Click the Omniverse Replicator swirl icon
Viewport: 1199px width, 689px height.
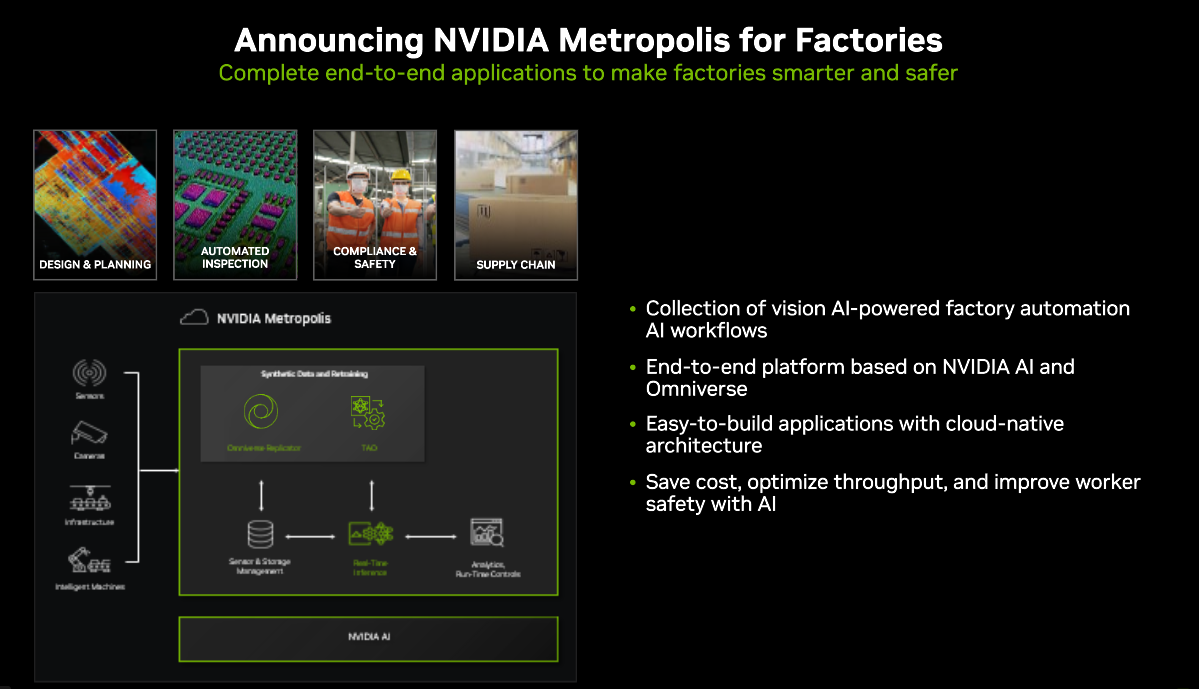261,411
